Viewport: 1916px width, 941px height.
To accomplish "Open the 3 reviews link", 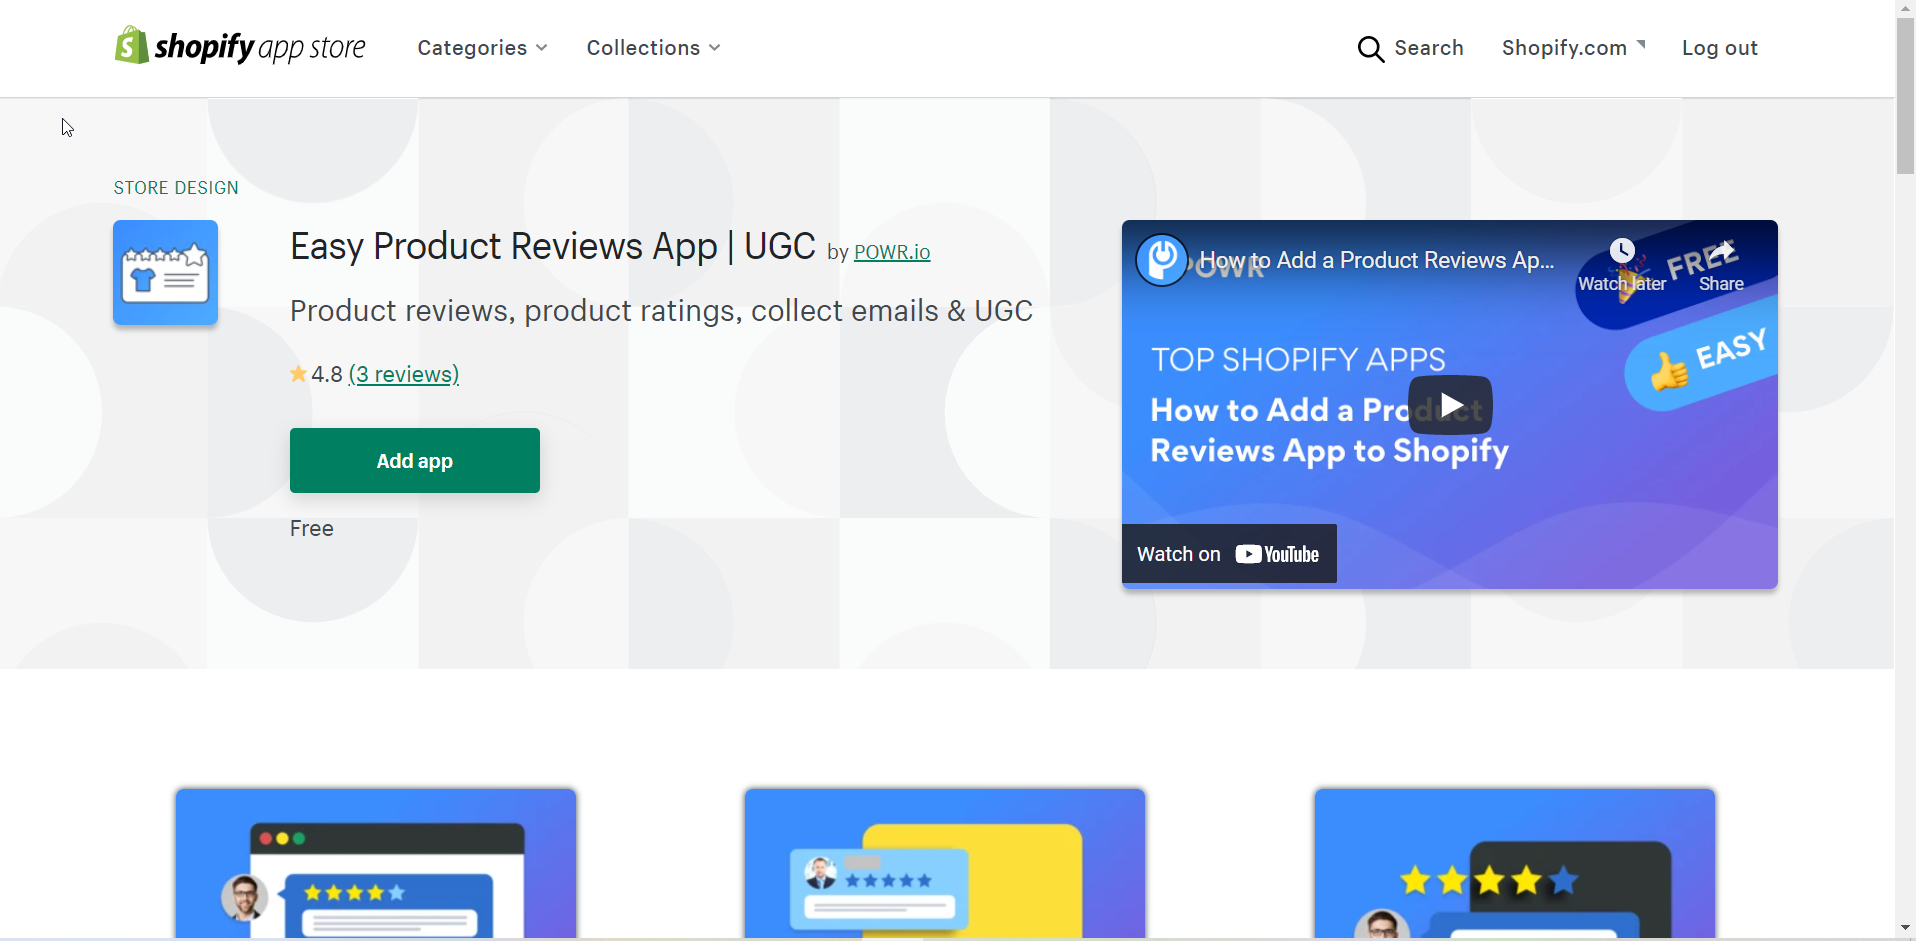I will point(404,374).
